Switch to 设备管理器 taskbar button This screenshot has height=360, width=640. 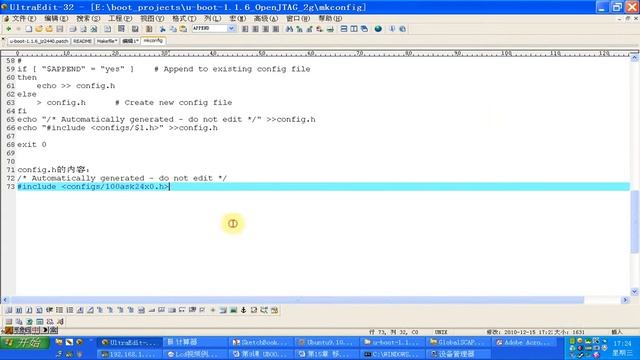coord(459,354)
